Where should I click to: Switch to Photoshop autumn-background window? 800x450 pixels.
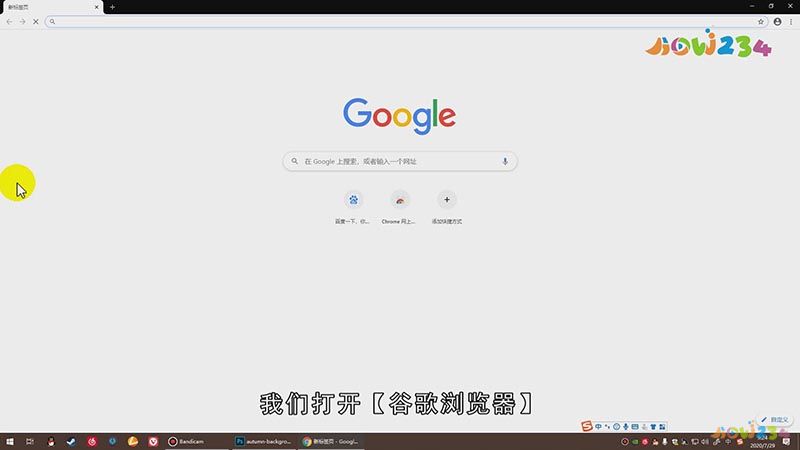(264, 441)
